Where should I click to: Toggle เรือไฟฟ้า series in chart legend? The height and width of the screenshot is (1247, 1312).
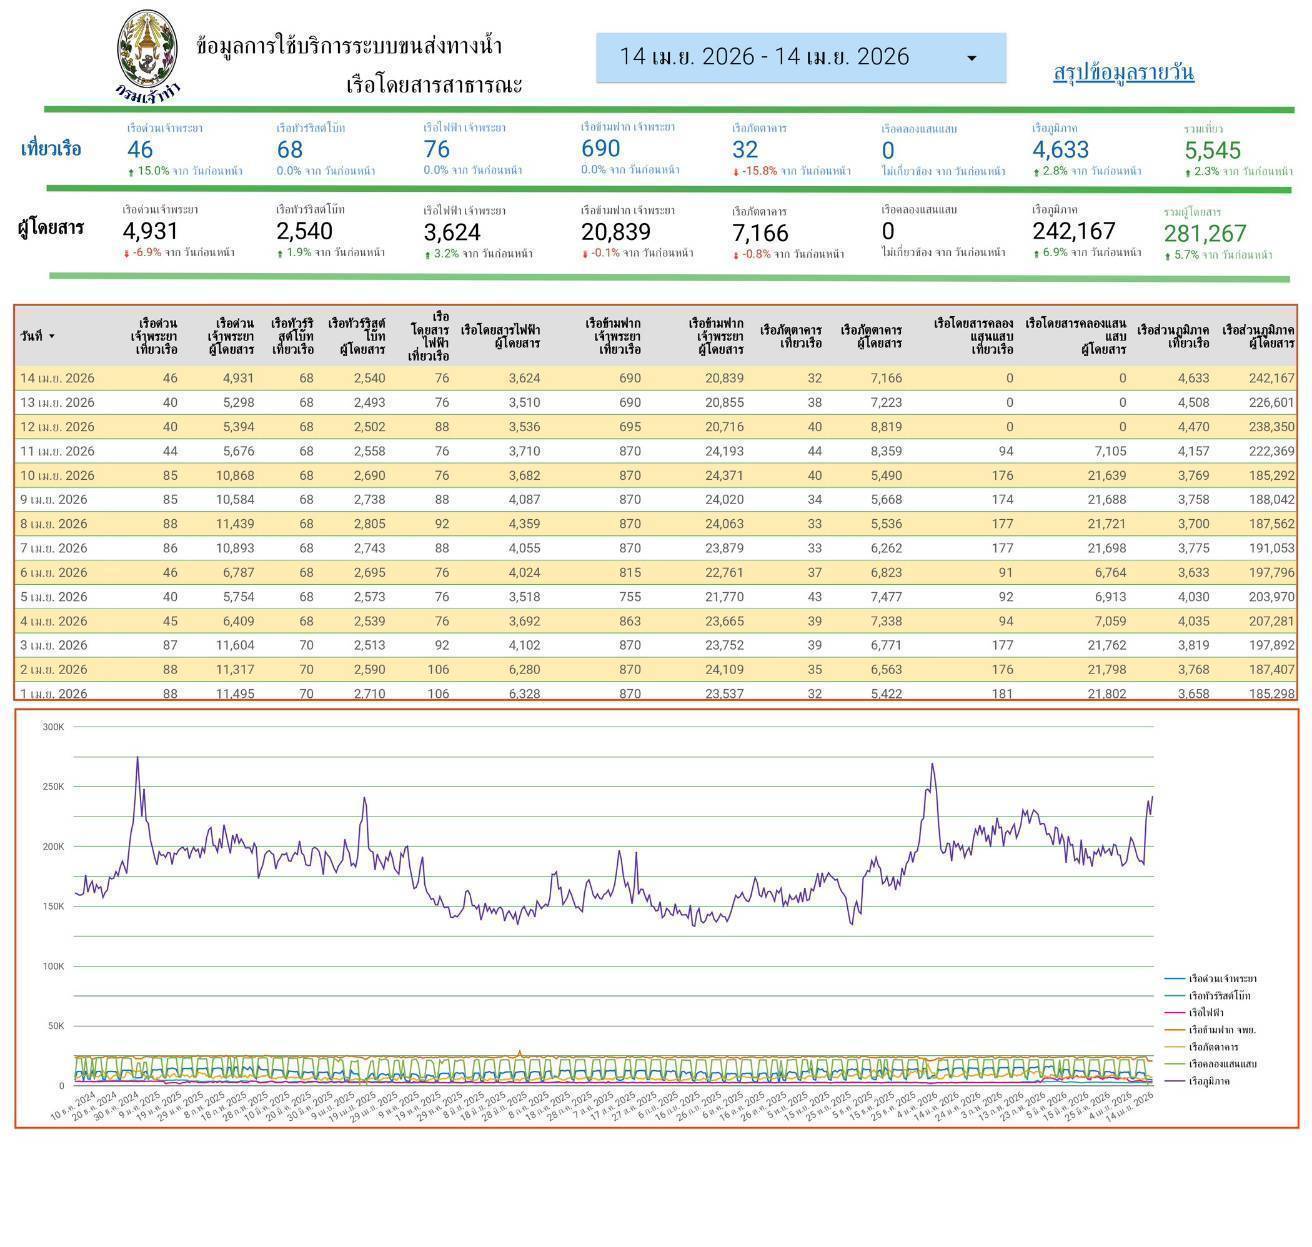(x=1206, y=1012)
